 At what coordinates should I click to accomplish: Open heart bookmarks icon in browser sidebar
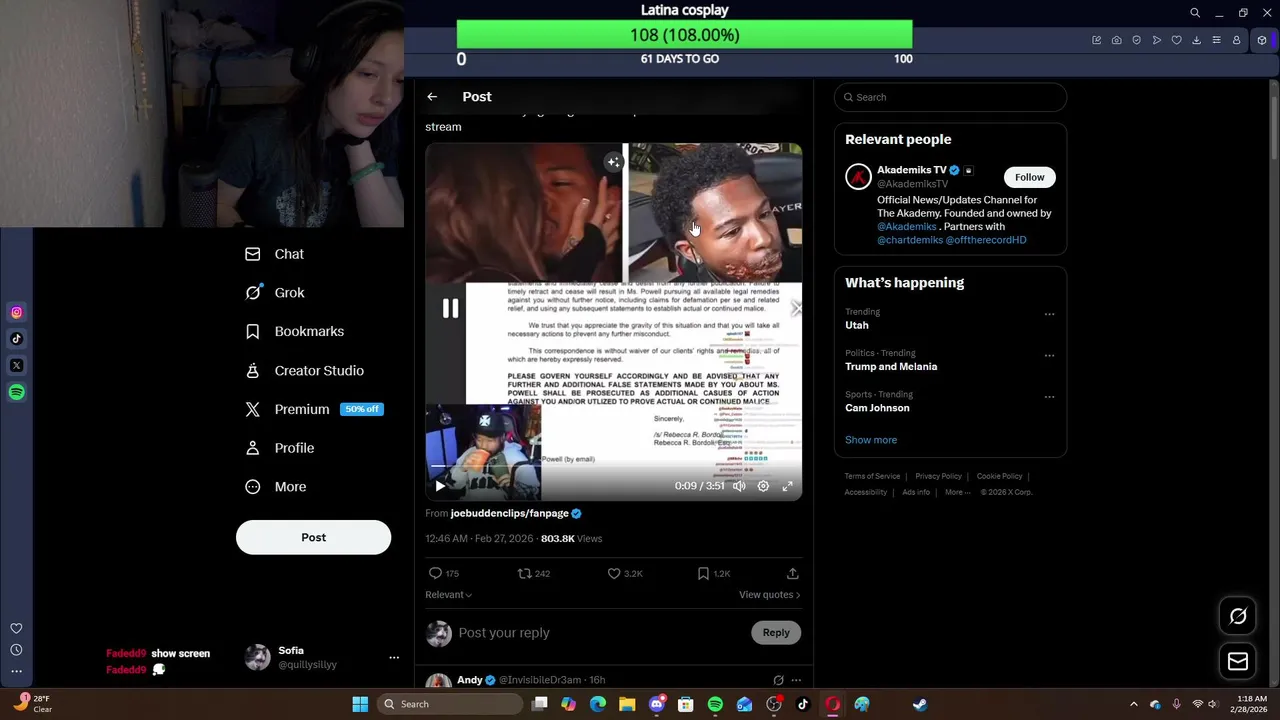[16, 628]
